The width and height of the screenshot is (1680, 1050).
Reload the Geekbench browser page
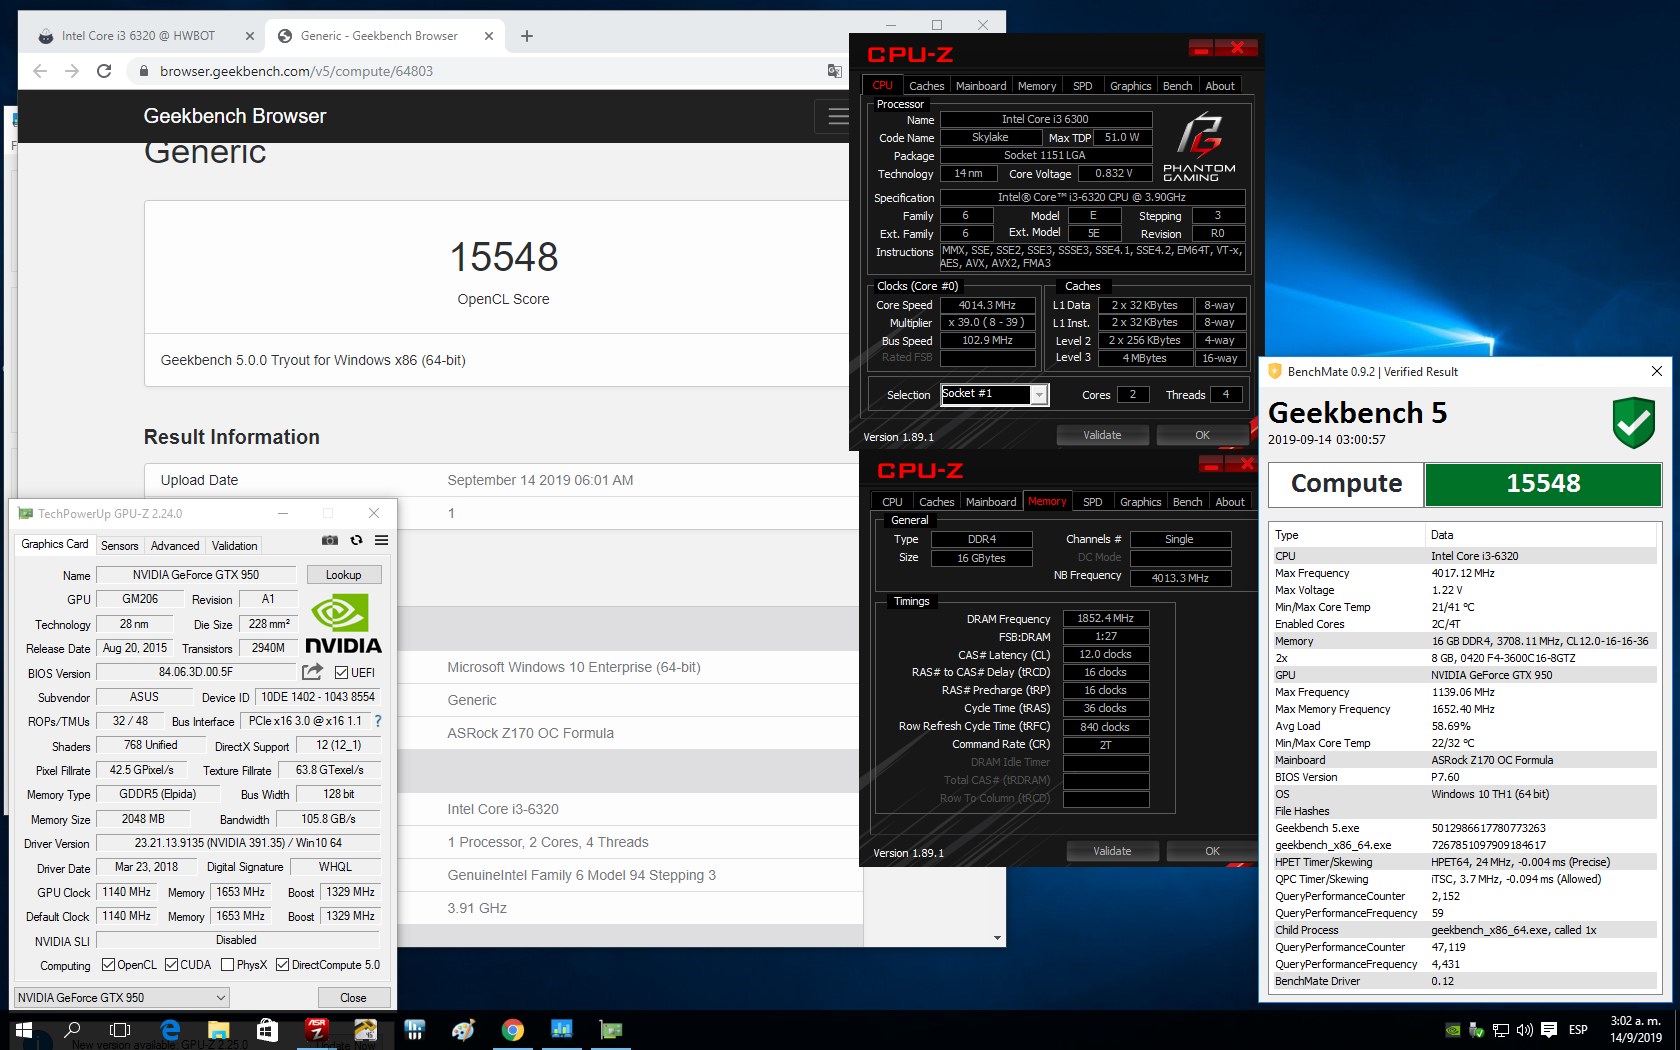(104, 71)
